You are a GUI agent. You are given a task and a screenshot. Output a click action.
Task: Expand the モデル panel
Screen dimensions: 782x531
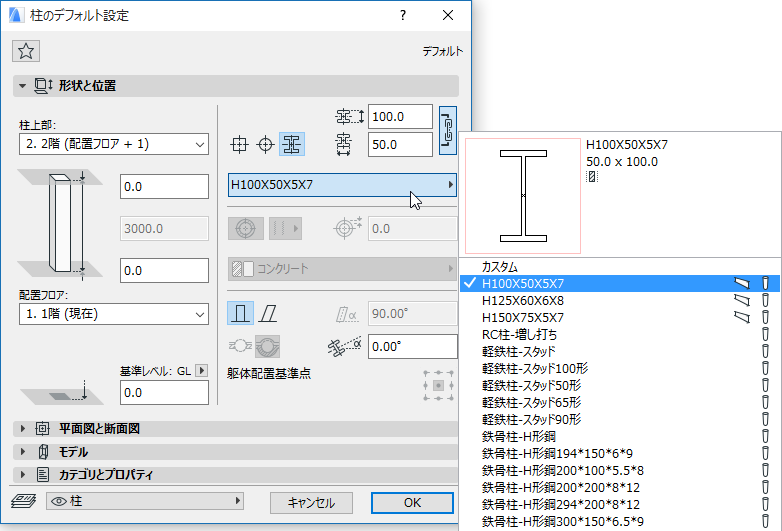coord(22,452)
